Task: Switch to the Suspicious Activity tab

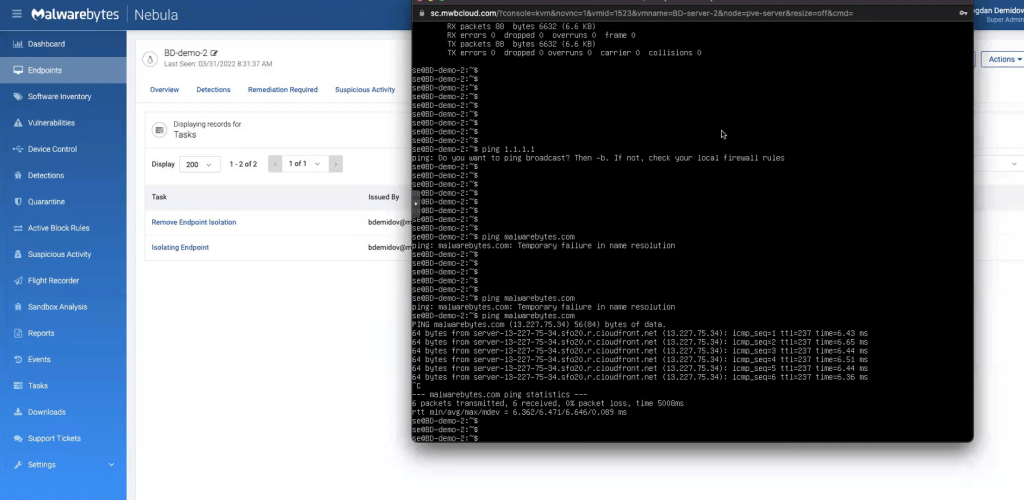Action: pos(365,89)
